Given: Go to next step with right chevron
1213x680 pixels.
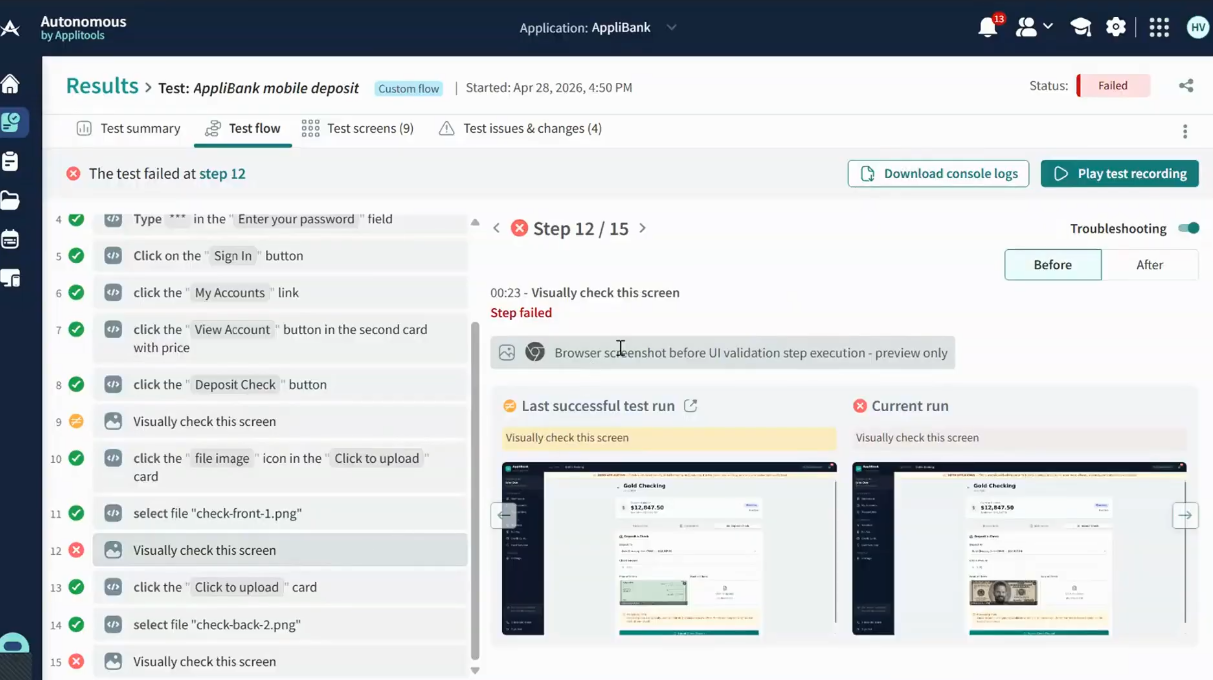Looking at the screenshot, I should [643, 228].
